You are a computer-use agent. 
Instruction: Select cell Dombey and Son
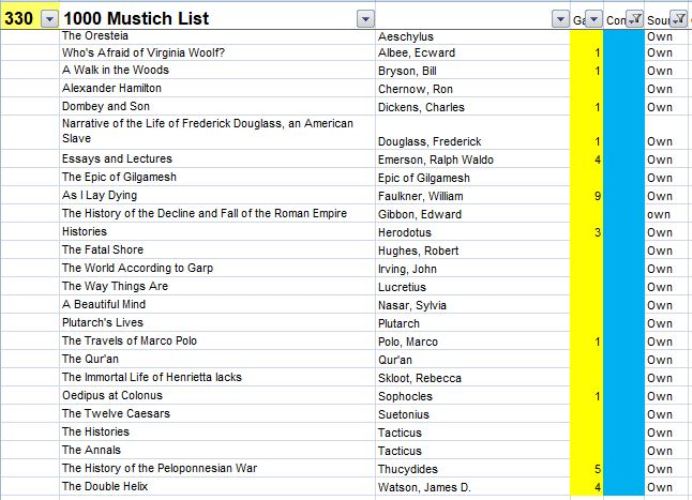click(217, 106)
